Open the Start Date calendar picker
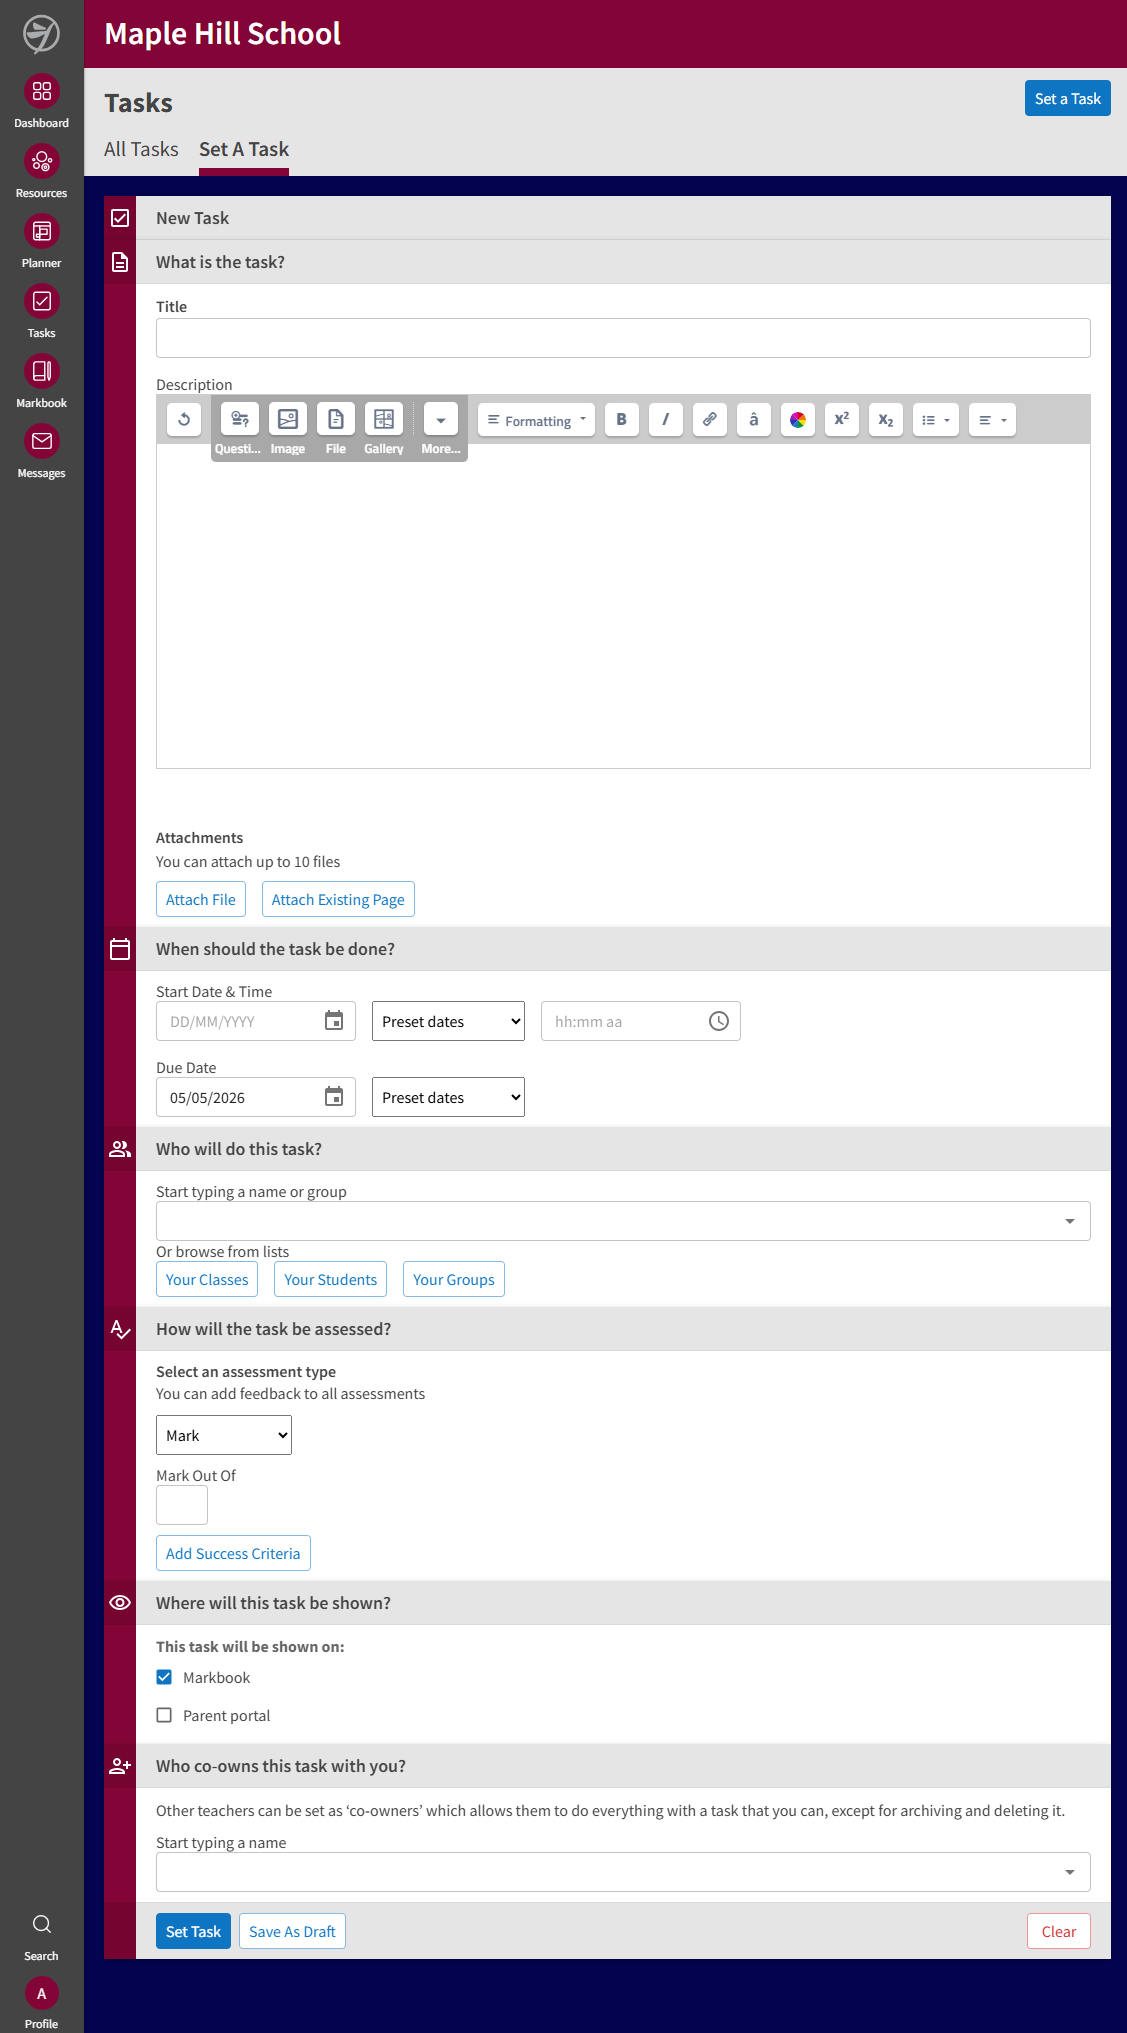The width and height of the screenshot is (1127, 2033). tap(334, 1020)
